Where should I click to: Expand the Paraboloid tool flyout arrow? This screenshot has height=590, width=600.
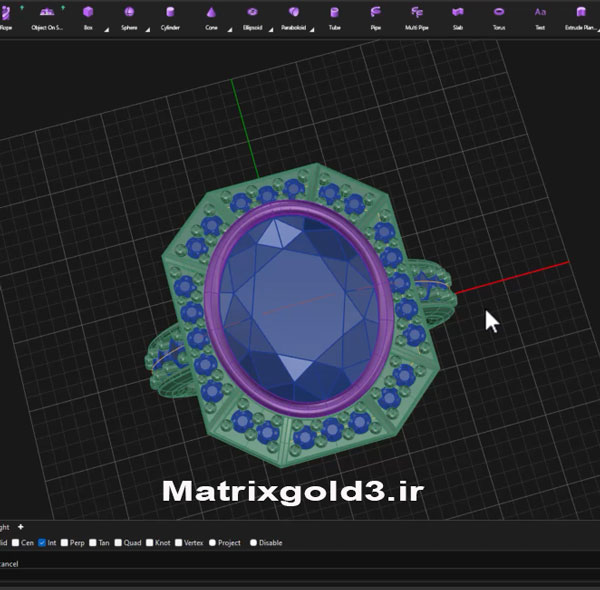[x=312, y=30]
